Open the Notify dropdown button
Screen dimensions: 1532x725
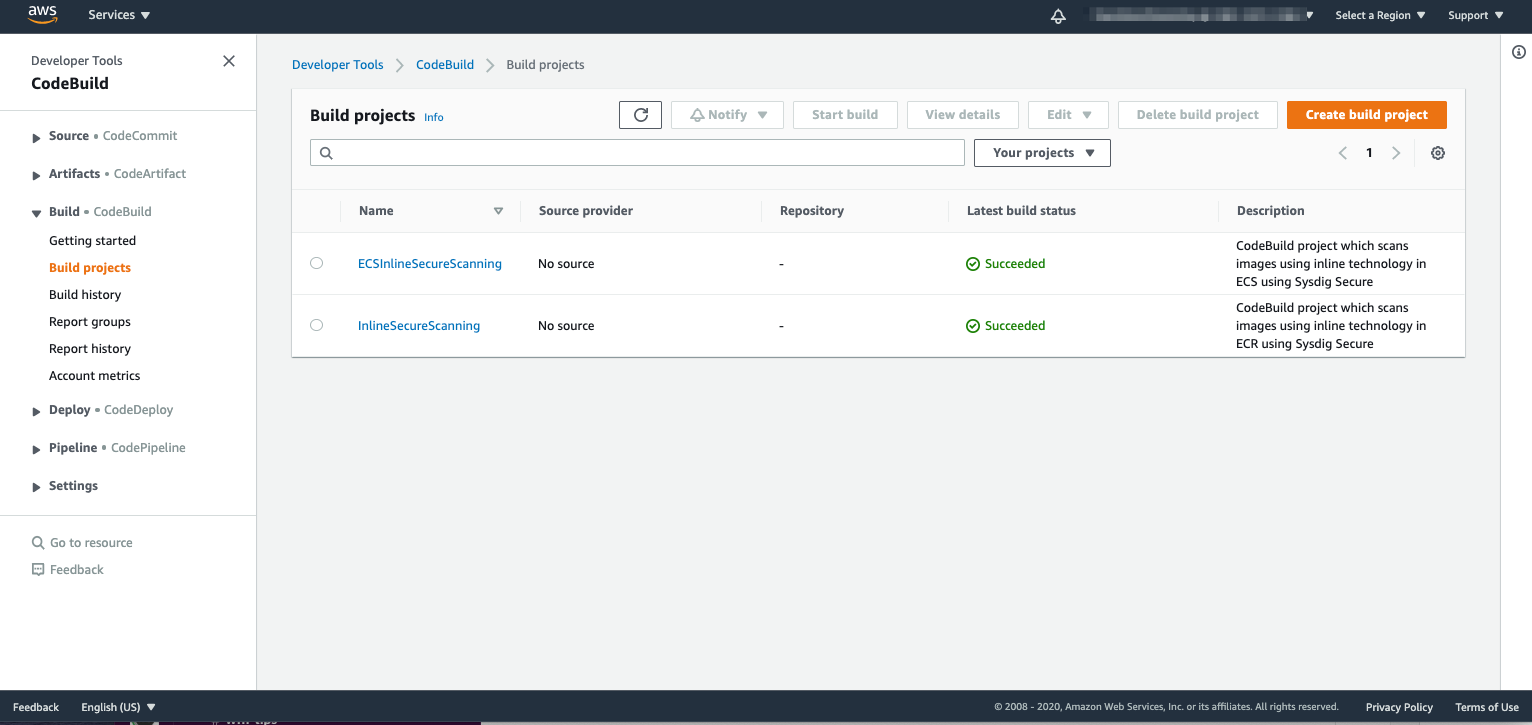(x=729, y=115)
